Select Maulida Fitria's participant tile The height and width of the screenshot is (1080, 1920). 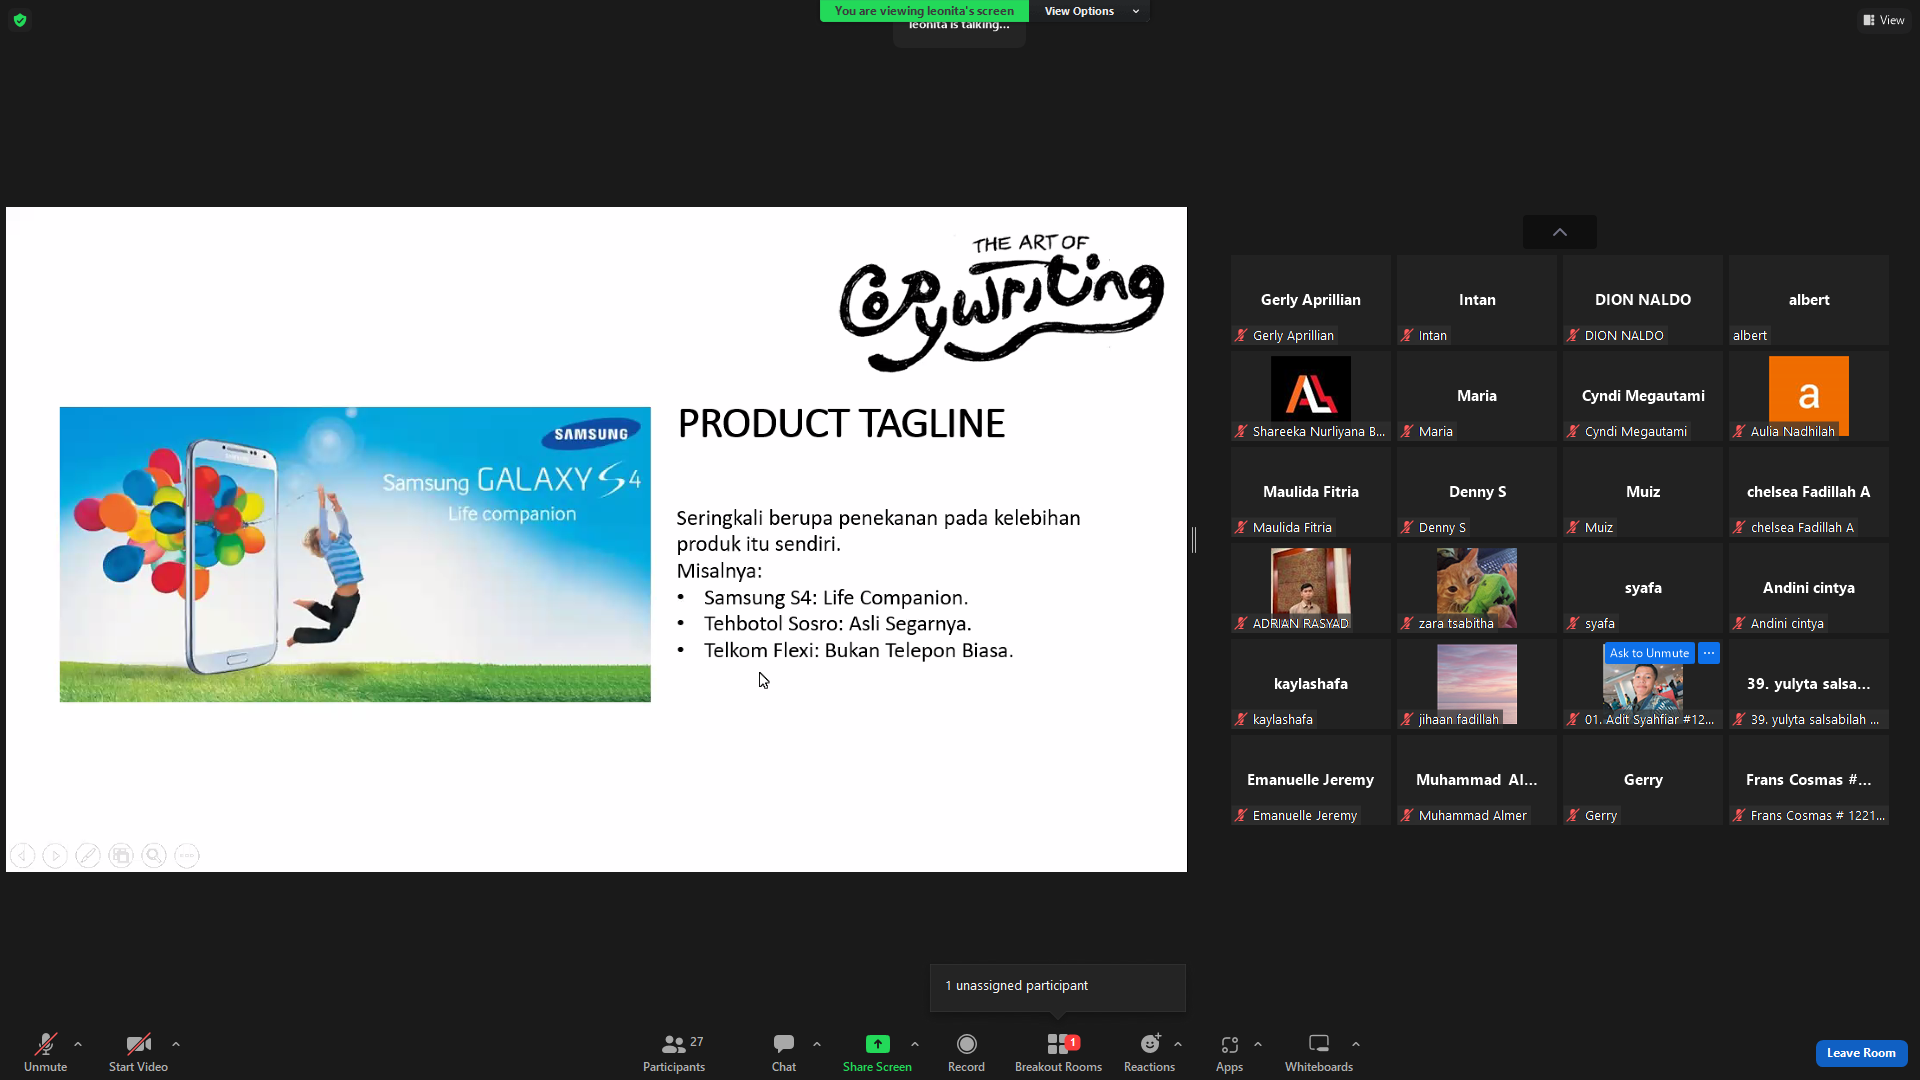[x=1311, y=492]
